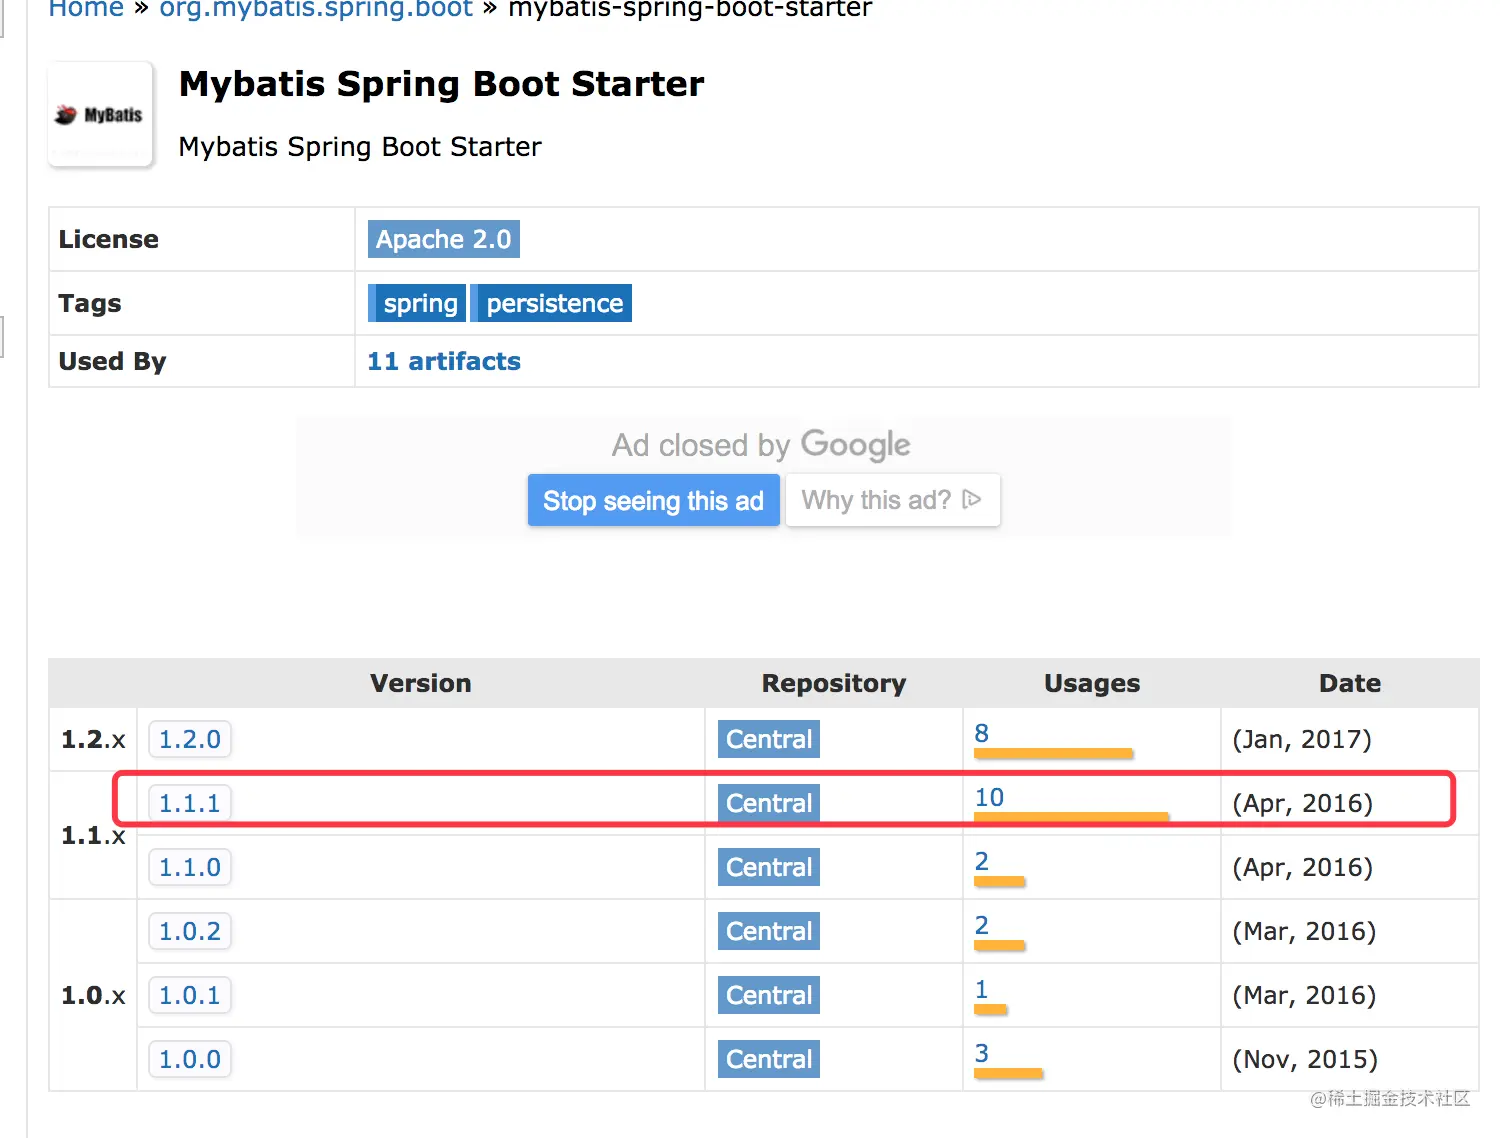
Task: Select the (Mar, 2016) date for version 1.0.1
Action: [1304, 995]
